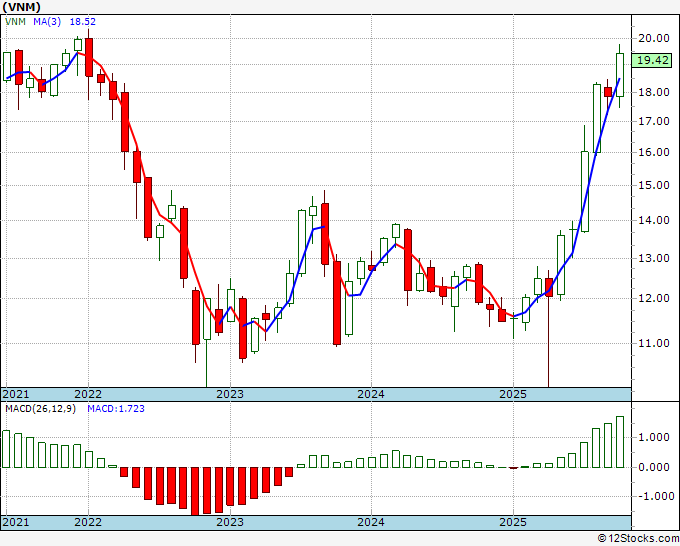Click the 12Stocks.com copyright link
680x546 pixels.
(x=639, y=539)
